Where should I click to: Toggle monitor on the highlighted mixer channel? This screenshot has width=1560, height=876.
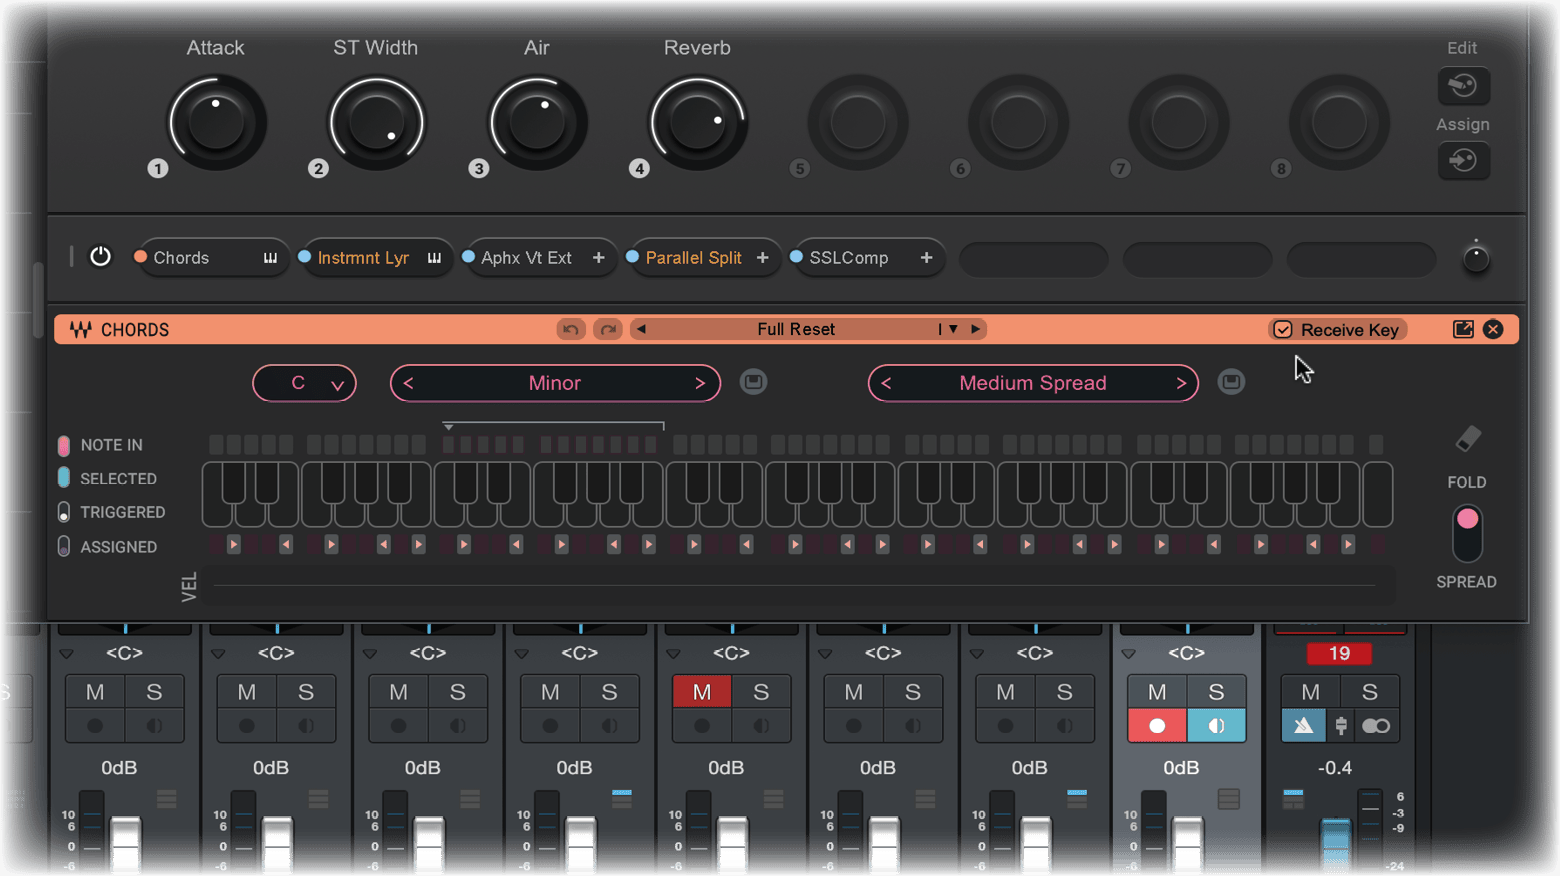point(1216,726)
